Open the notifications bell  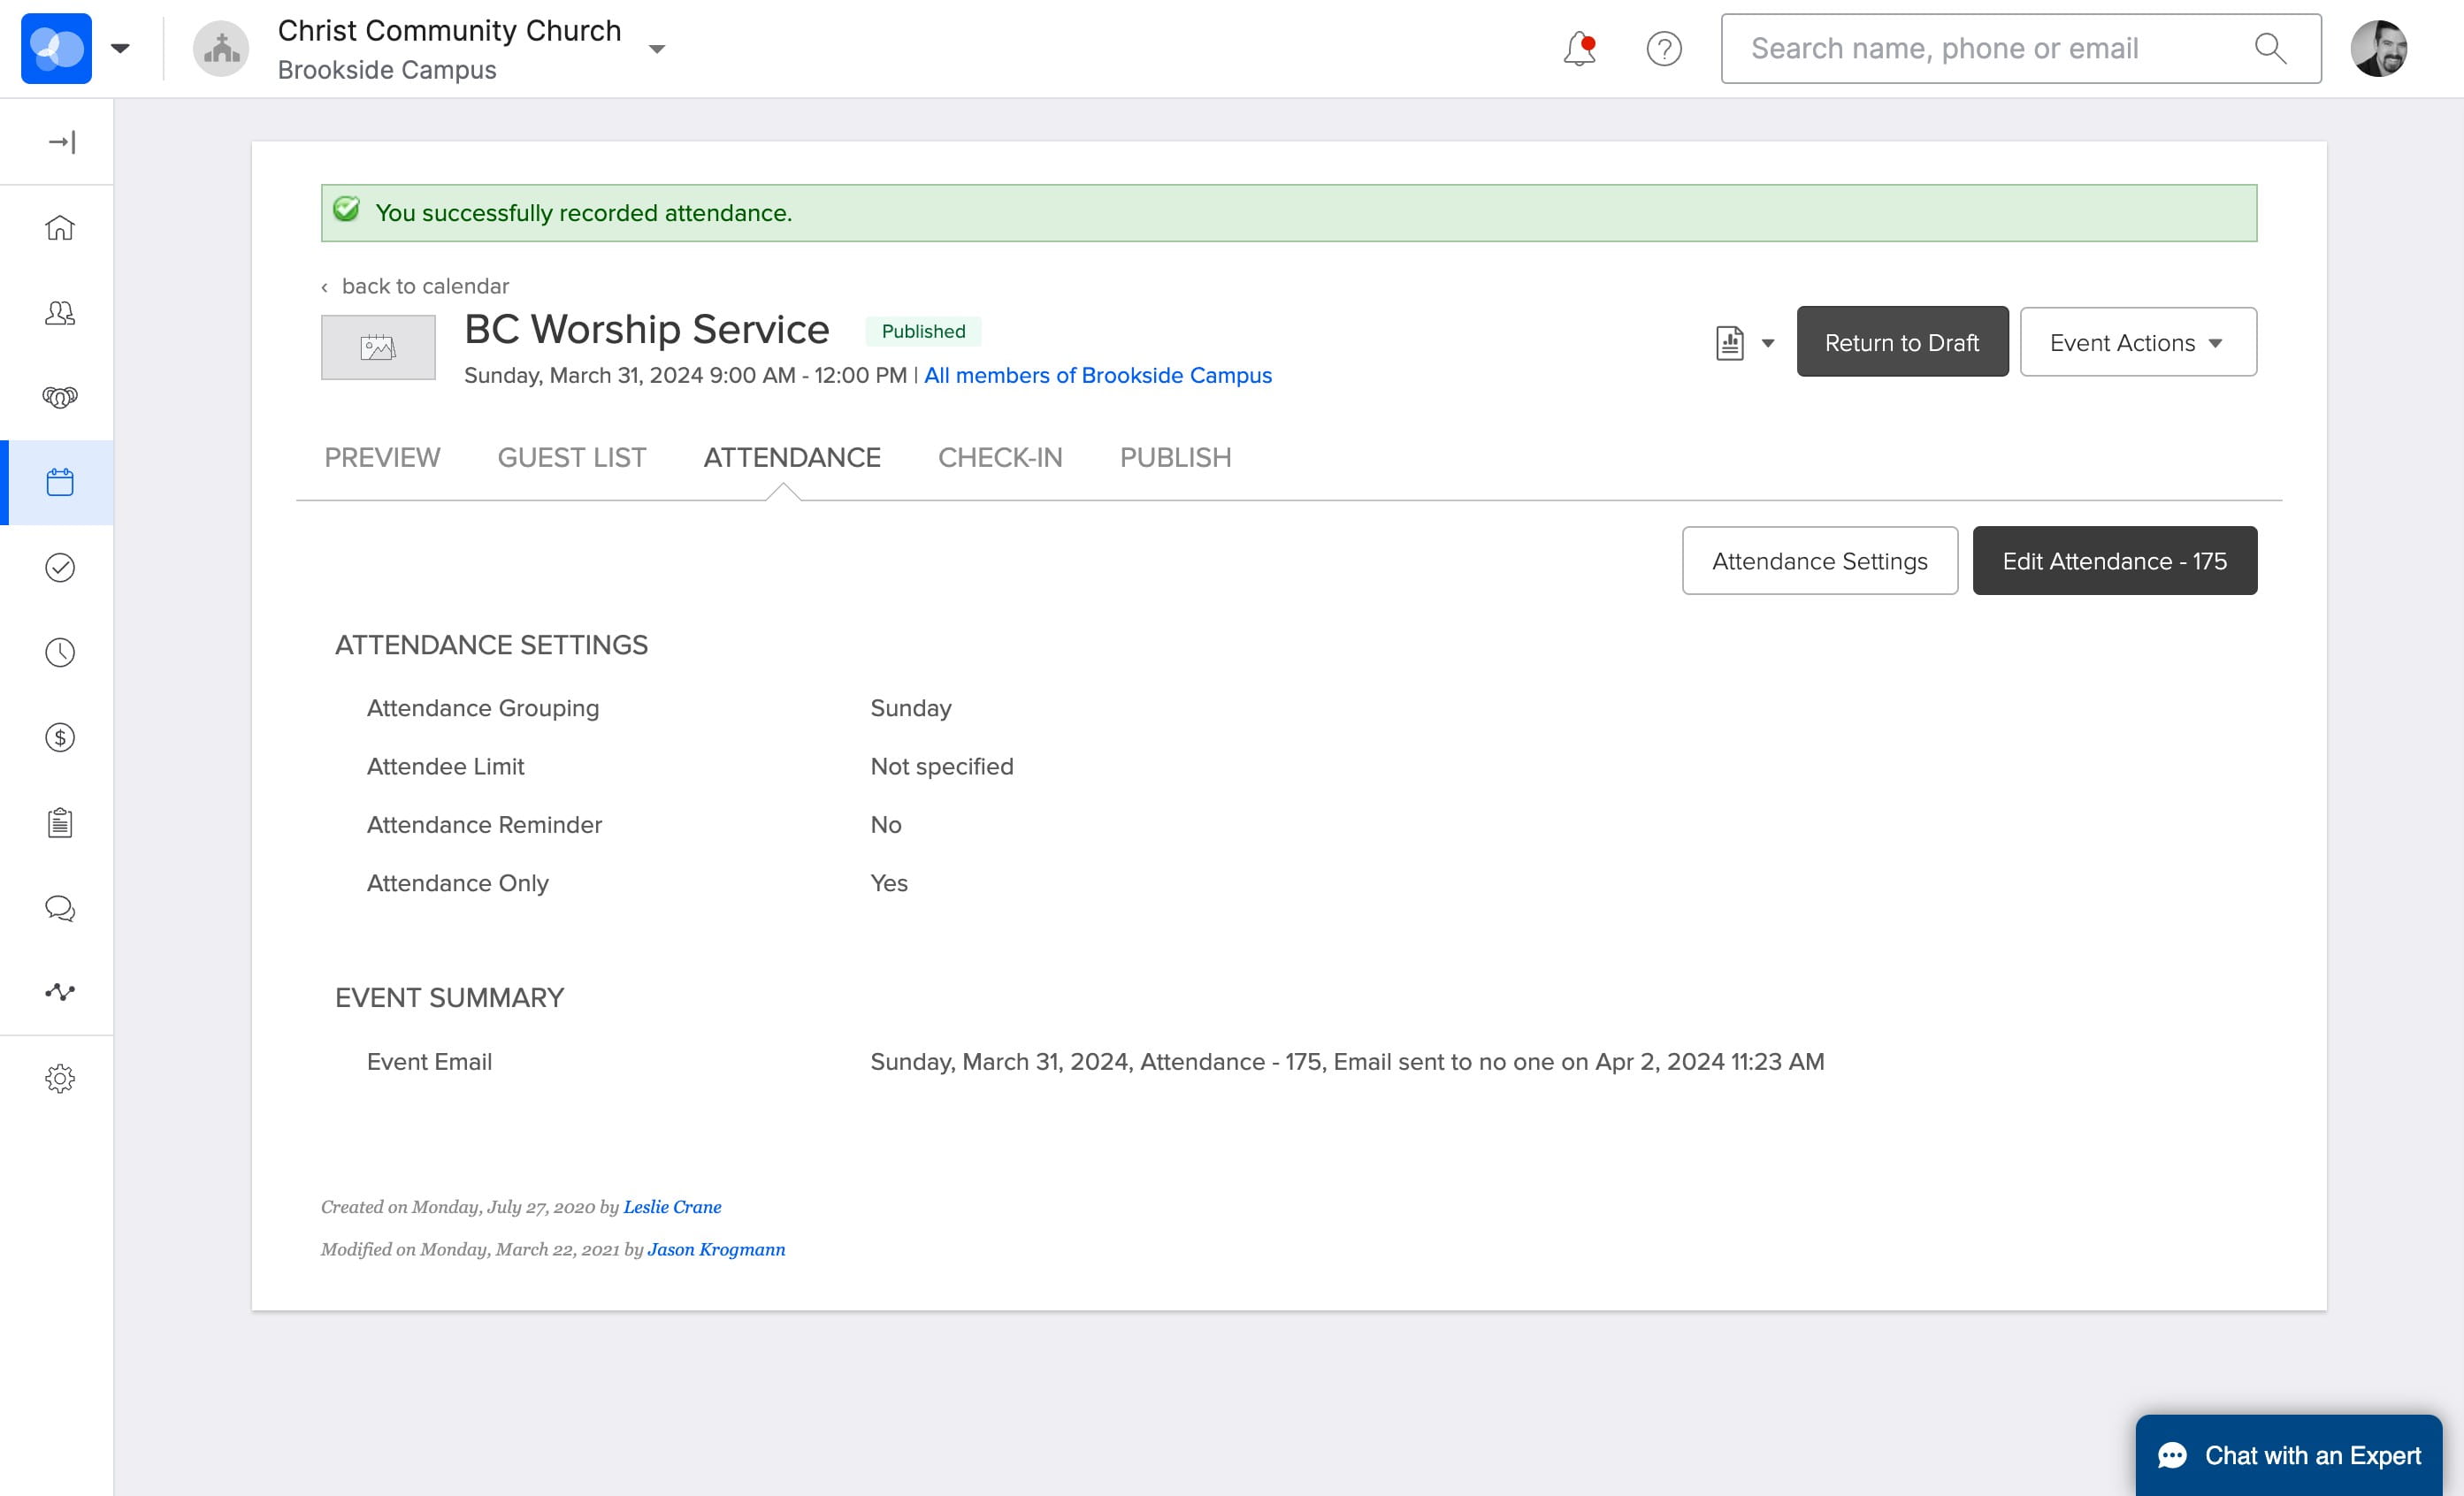click(x=1580, y=48)
